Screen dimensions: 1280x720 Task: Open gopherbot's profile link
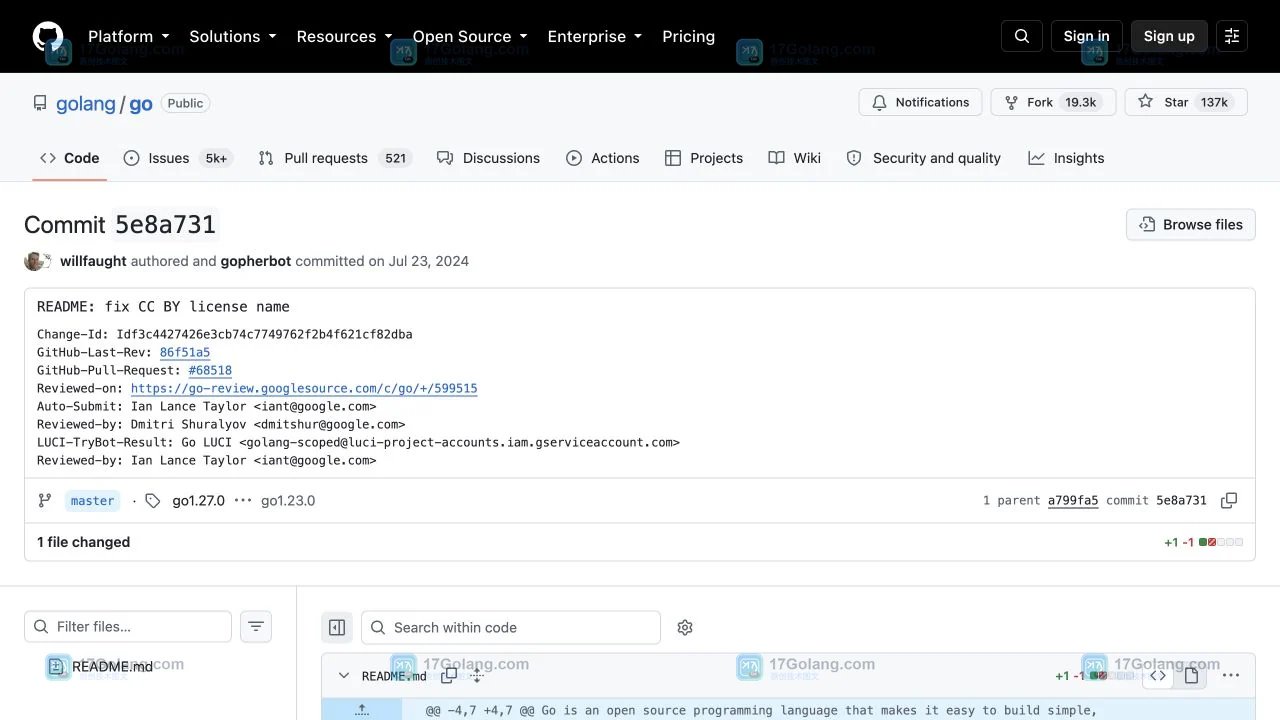point(256,261)
